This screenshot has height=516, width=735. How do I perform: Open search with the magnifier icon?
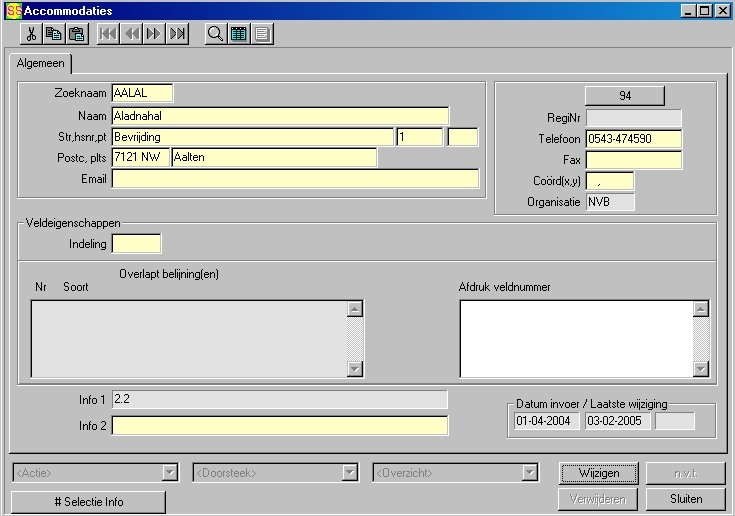[215, 34]
